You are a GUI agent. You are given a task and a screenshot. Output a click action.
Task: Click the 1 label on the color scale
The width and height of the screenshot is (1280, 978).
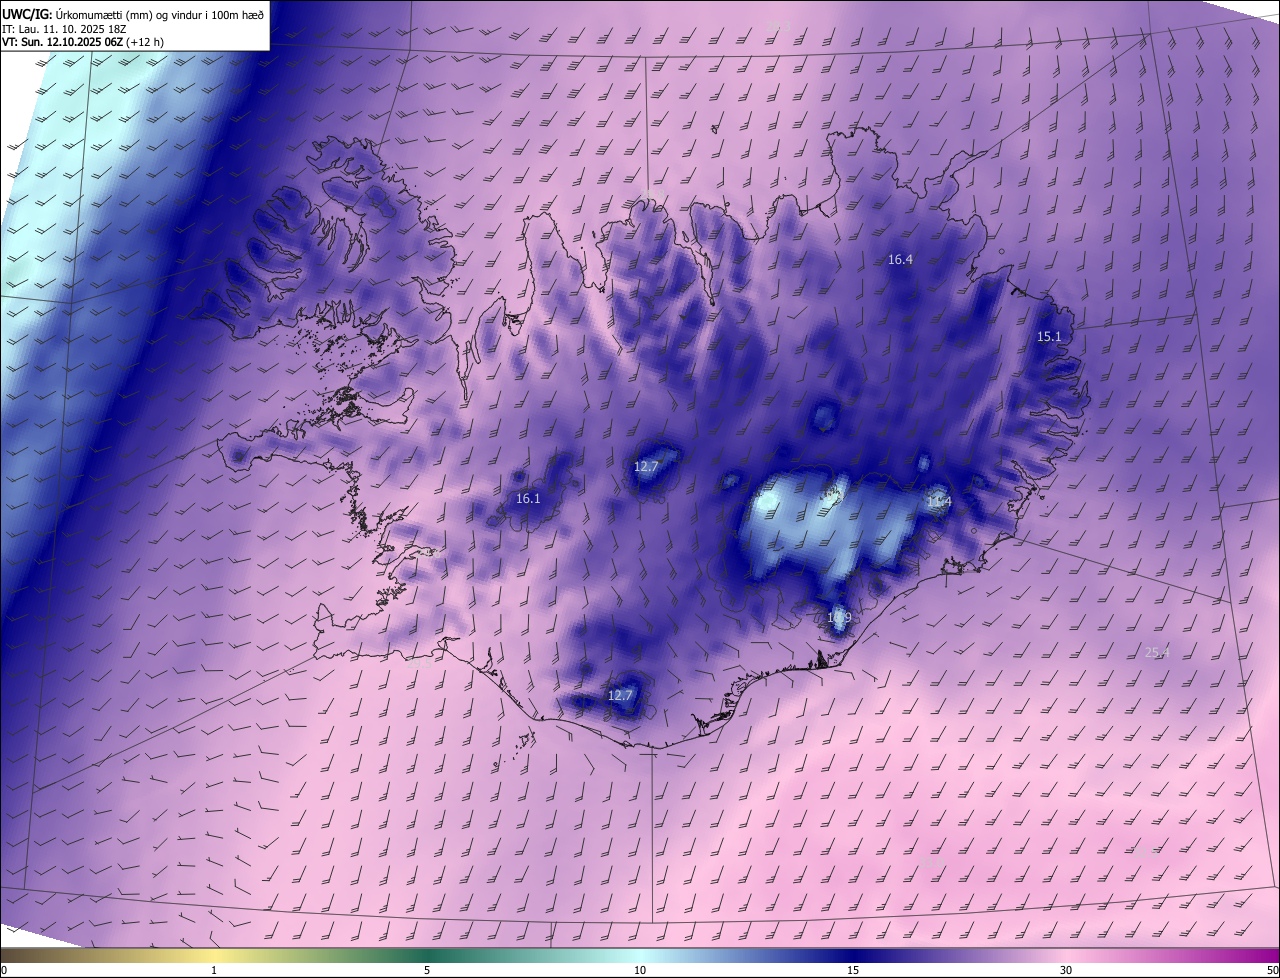click(x=214, y=970)
